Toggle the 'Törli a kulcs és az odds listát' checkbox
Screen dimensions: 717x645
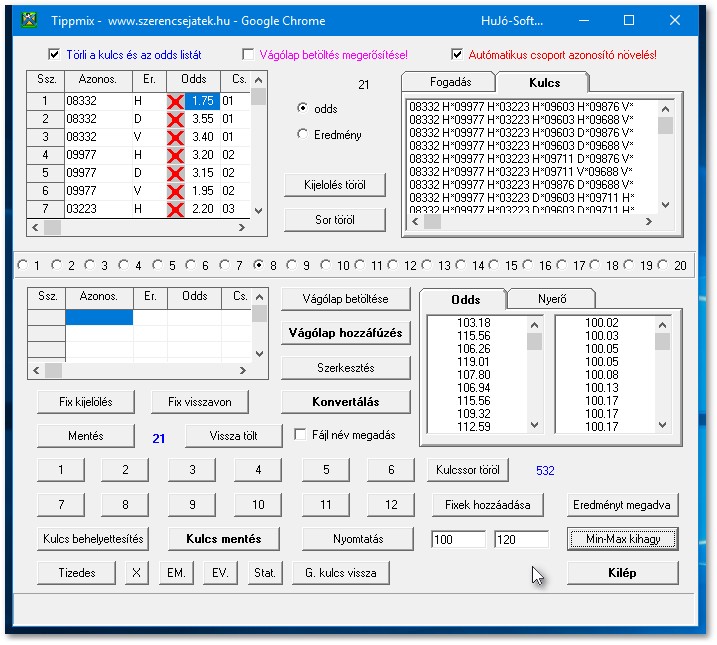[x=54, y=55]
